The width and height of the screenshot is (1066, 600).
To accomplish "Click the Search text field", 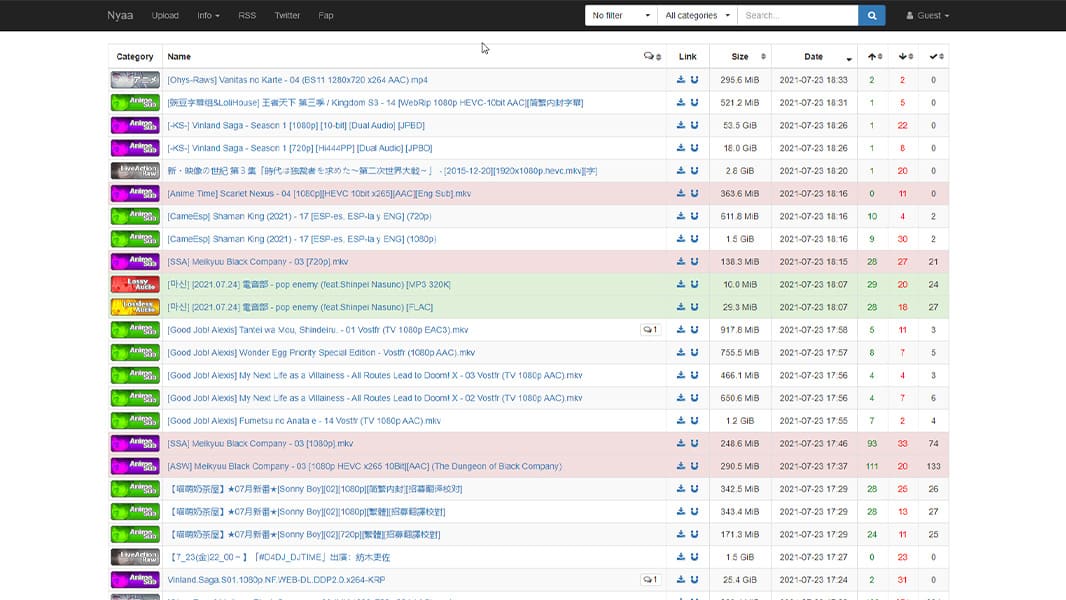I will (797, 15).
